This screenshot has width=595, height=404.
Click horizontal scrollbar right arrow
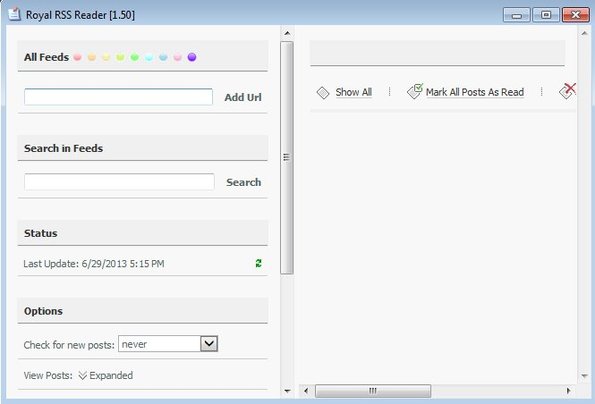(x=568, y=390)
